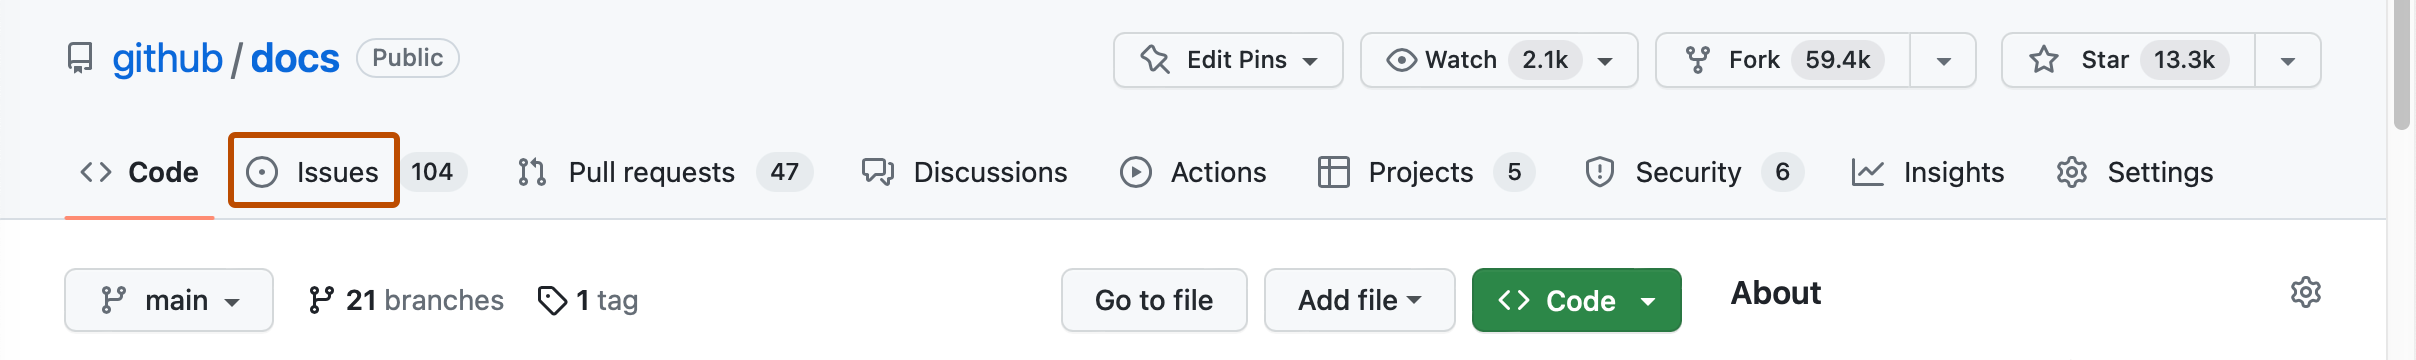Screen dimensions: 2416x360
Task: Open the github owner link
Action: (167, 59)
